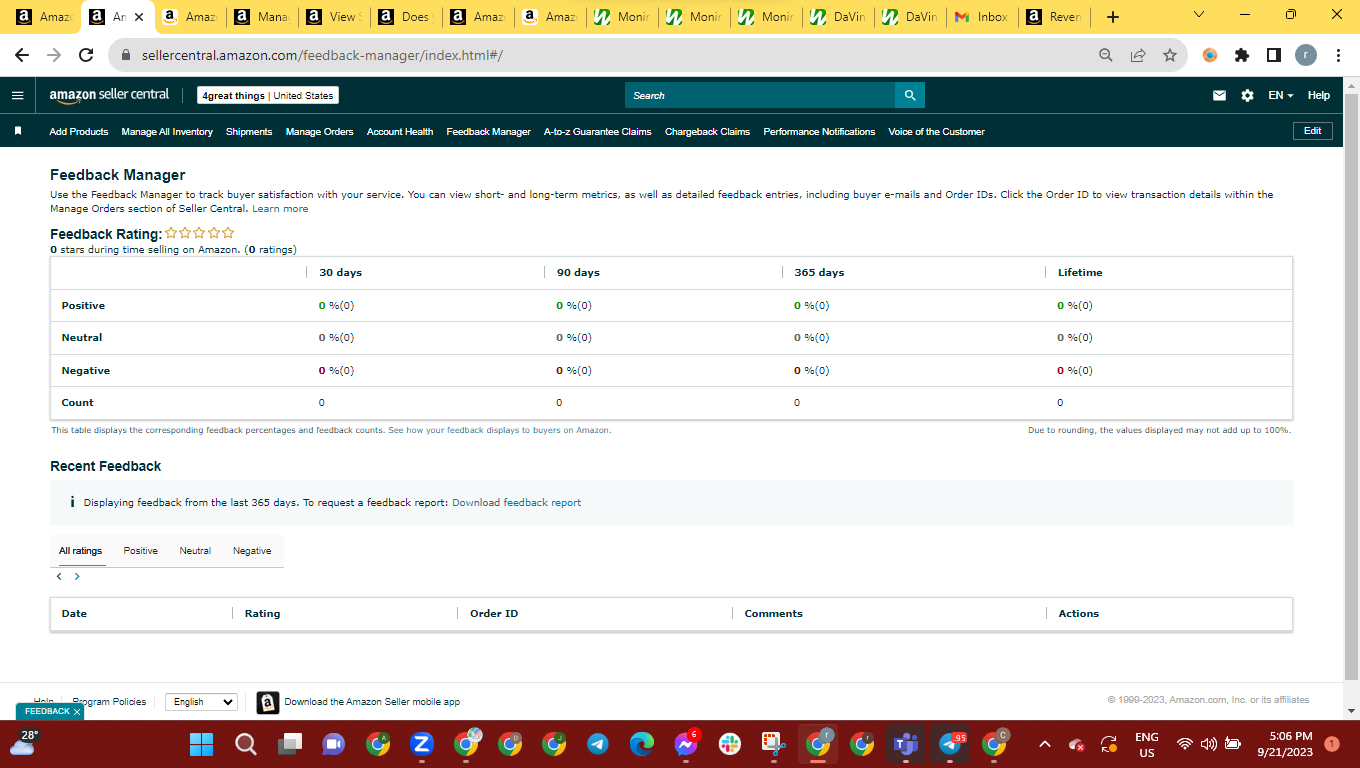Focus the Seller Central Search field

pyautogui.click(x=760, y=95)
